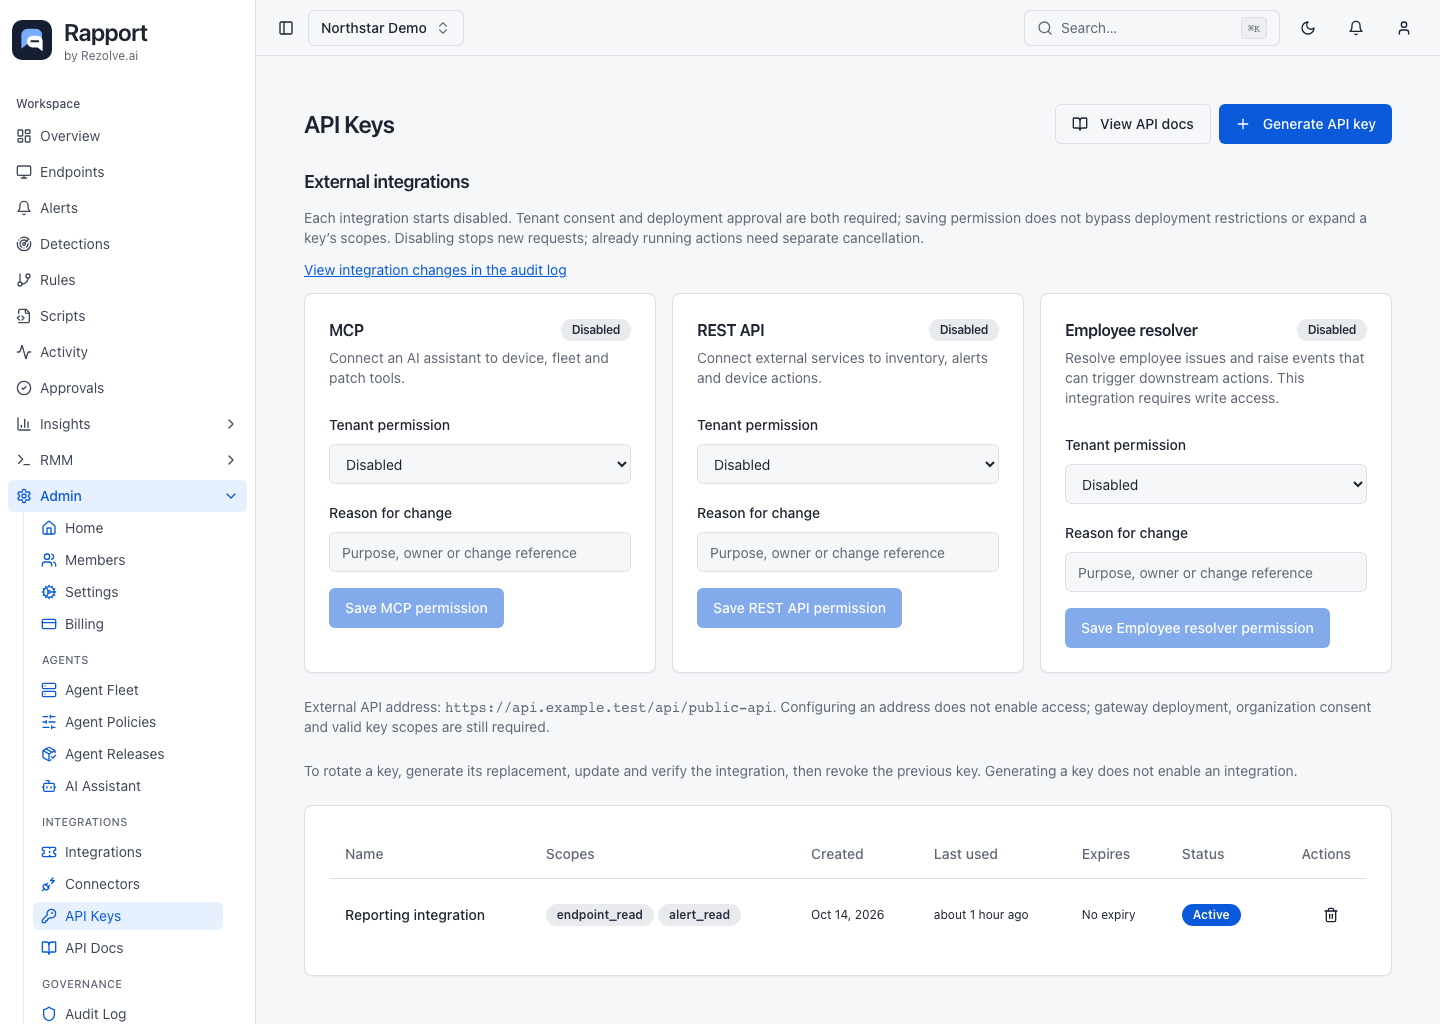Collapse the Admin section
The height and width of the screenshot is (1024, 1440).
click(128, 496)
